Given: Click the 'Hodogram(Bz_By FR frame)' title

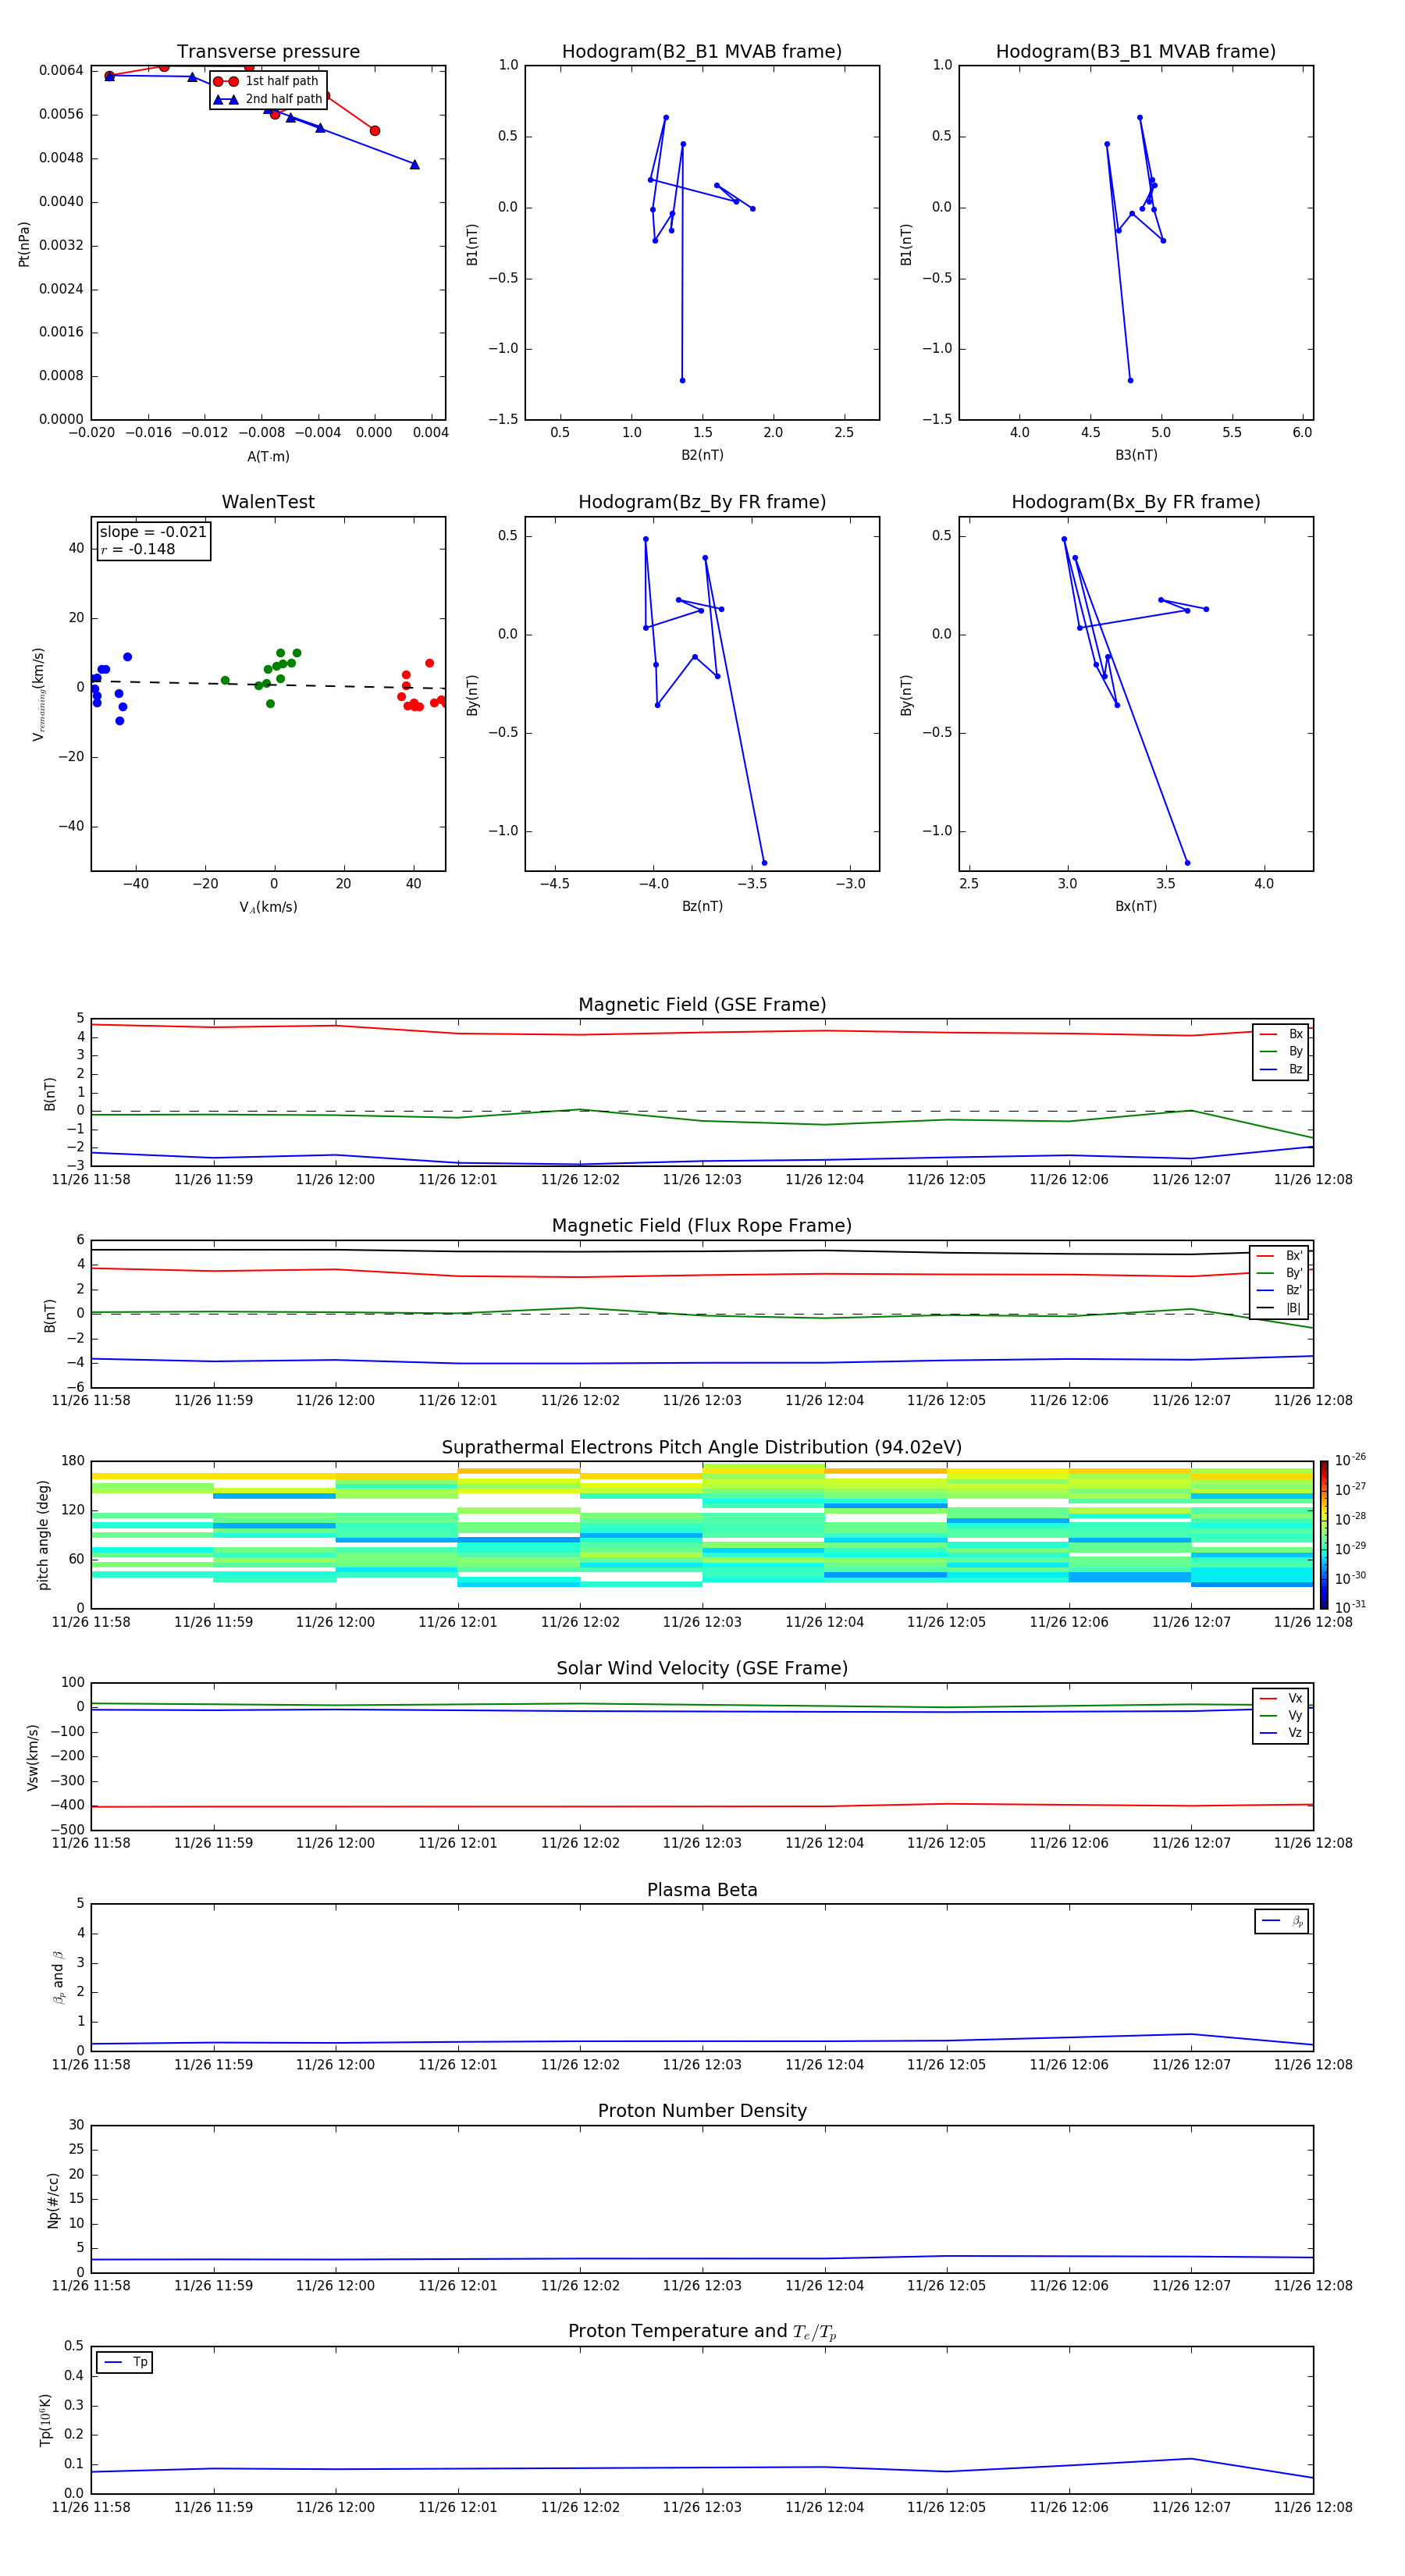Looking at the screenshot, I should point(702,502).
